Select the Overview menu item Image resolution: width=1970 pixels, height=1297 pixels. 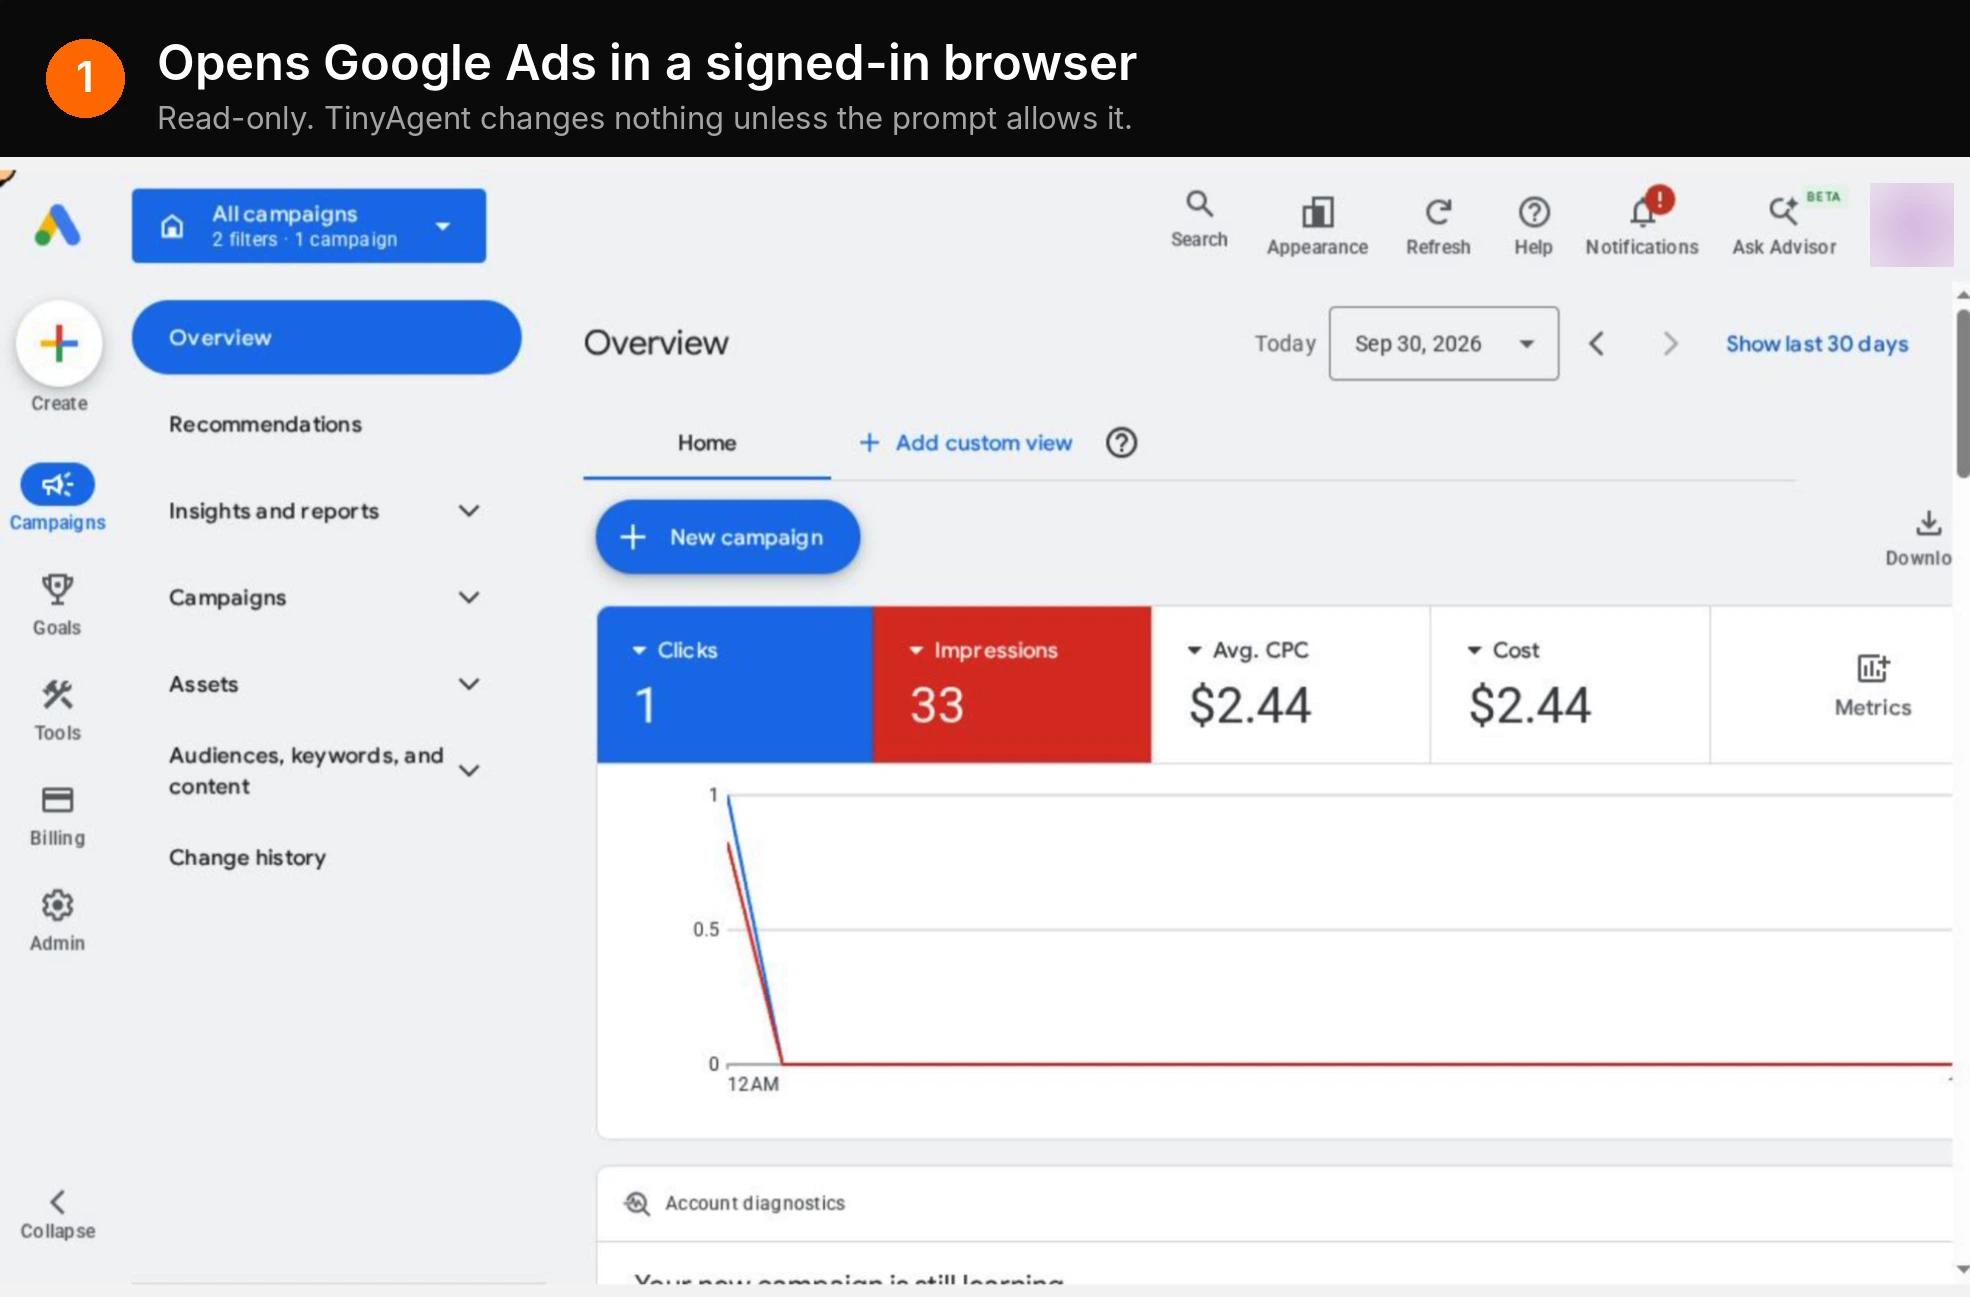tap(326, 337)
